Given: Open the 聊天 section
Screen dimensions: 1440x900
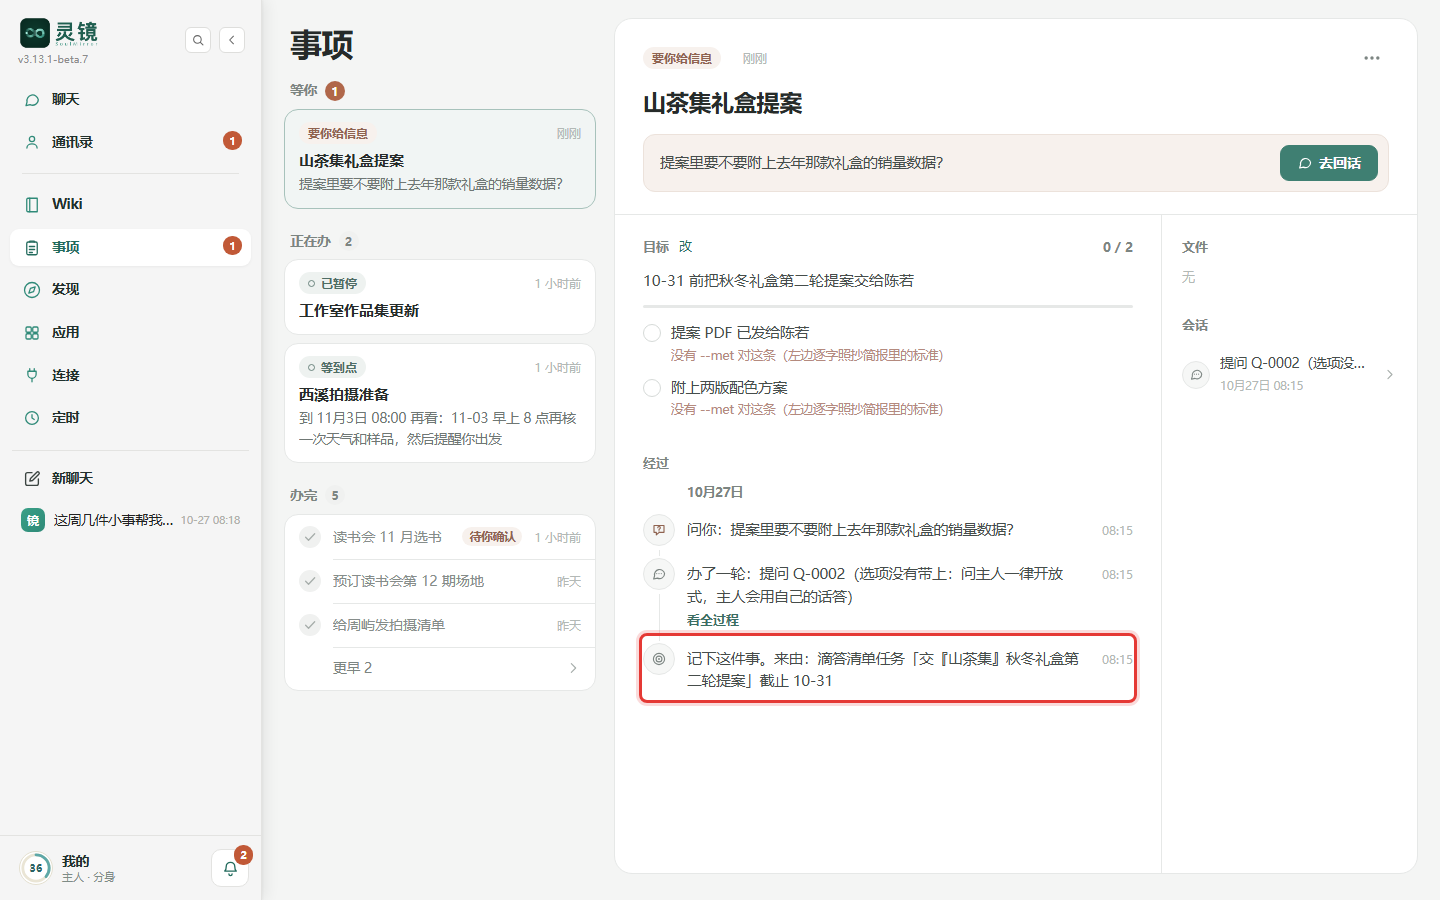Looking at the screenshot, I should pos(130,99).
